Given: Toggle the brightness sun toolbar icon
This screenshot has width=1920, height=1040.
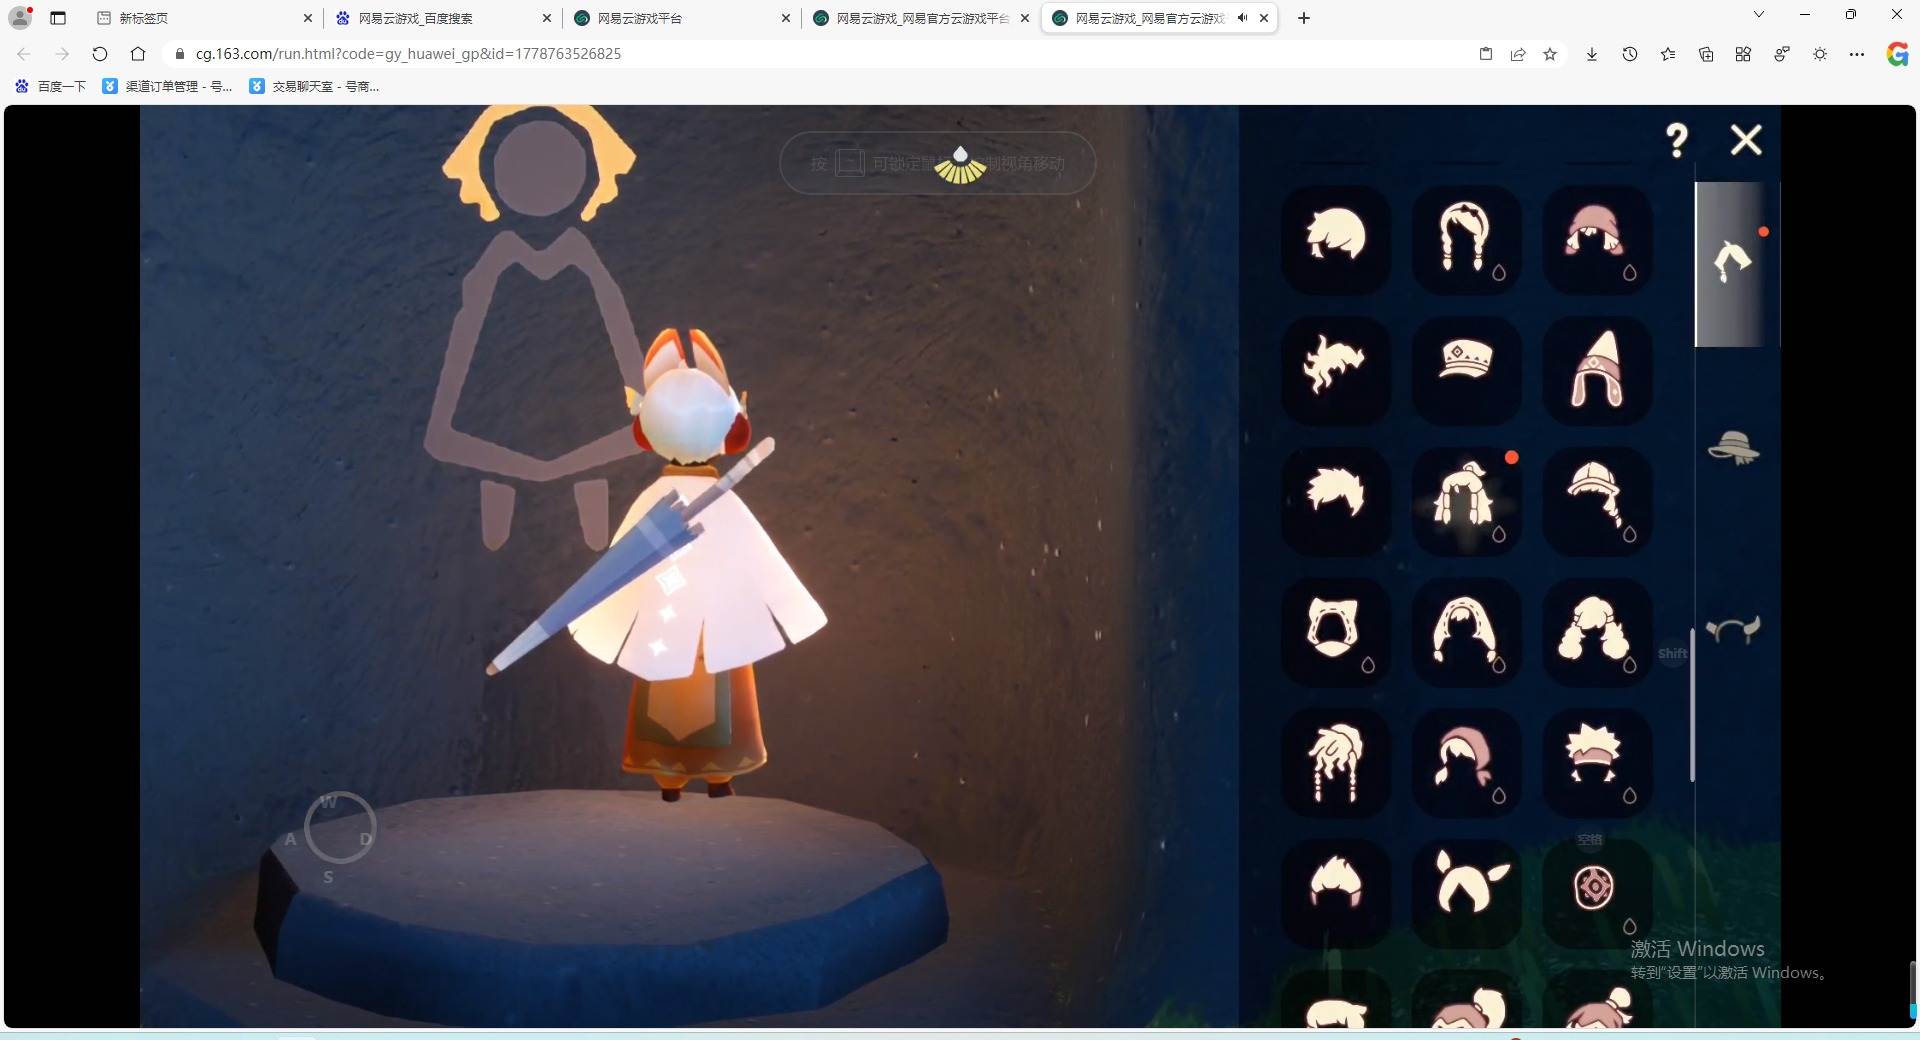Looking at the screenshot, I should (x=1820, y=54).
